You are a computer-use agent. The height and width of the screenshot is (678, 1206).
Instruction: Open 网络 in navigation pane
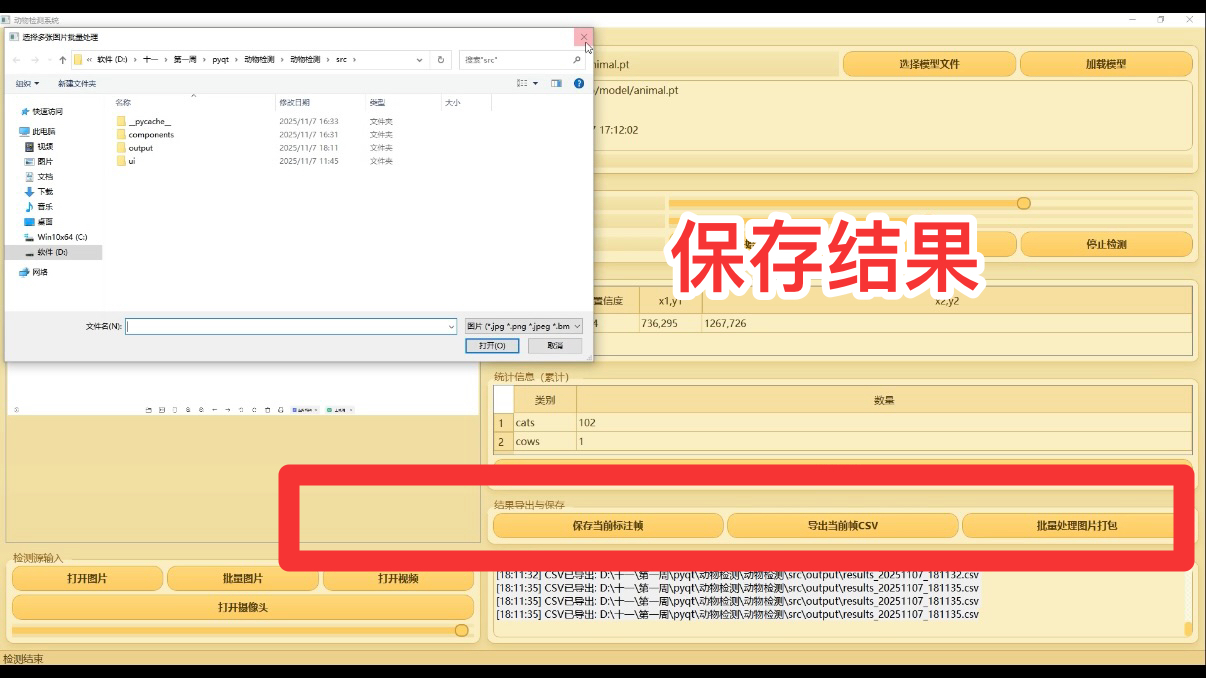[x=39, y=272]
